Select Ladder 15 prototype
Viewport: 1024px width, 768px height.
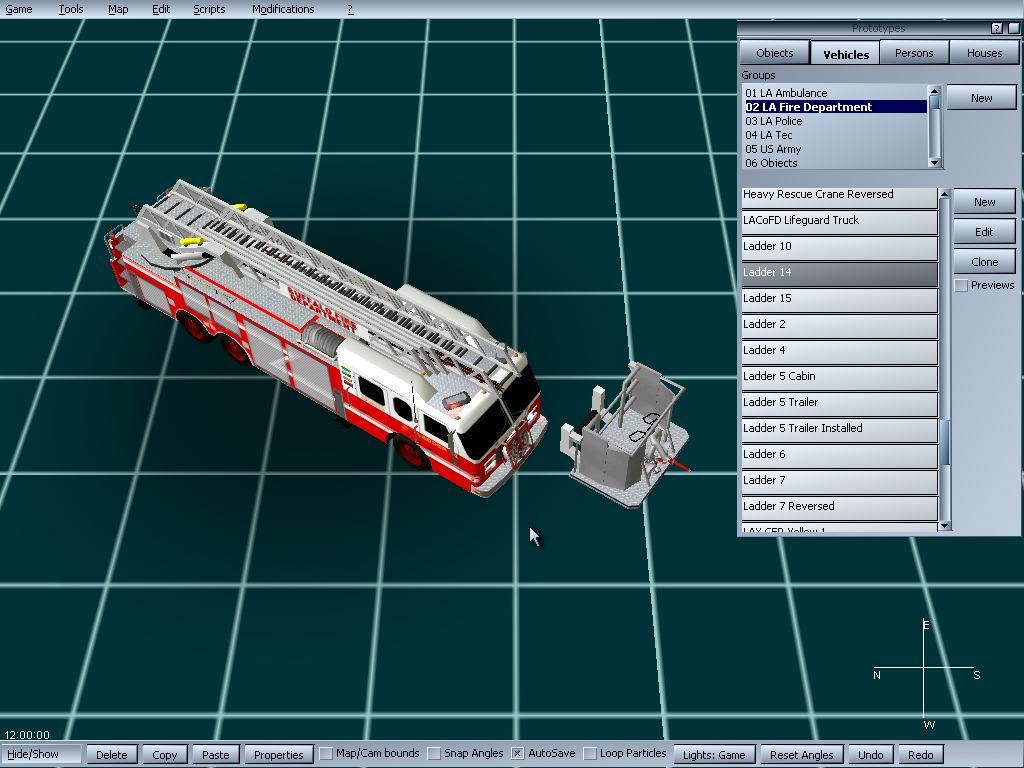tap(839, 300)
